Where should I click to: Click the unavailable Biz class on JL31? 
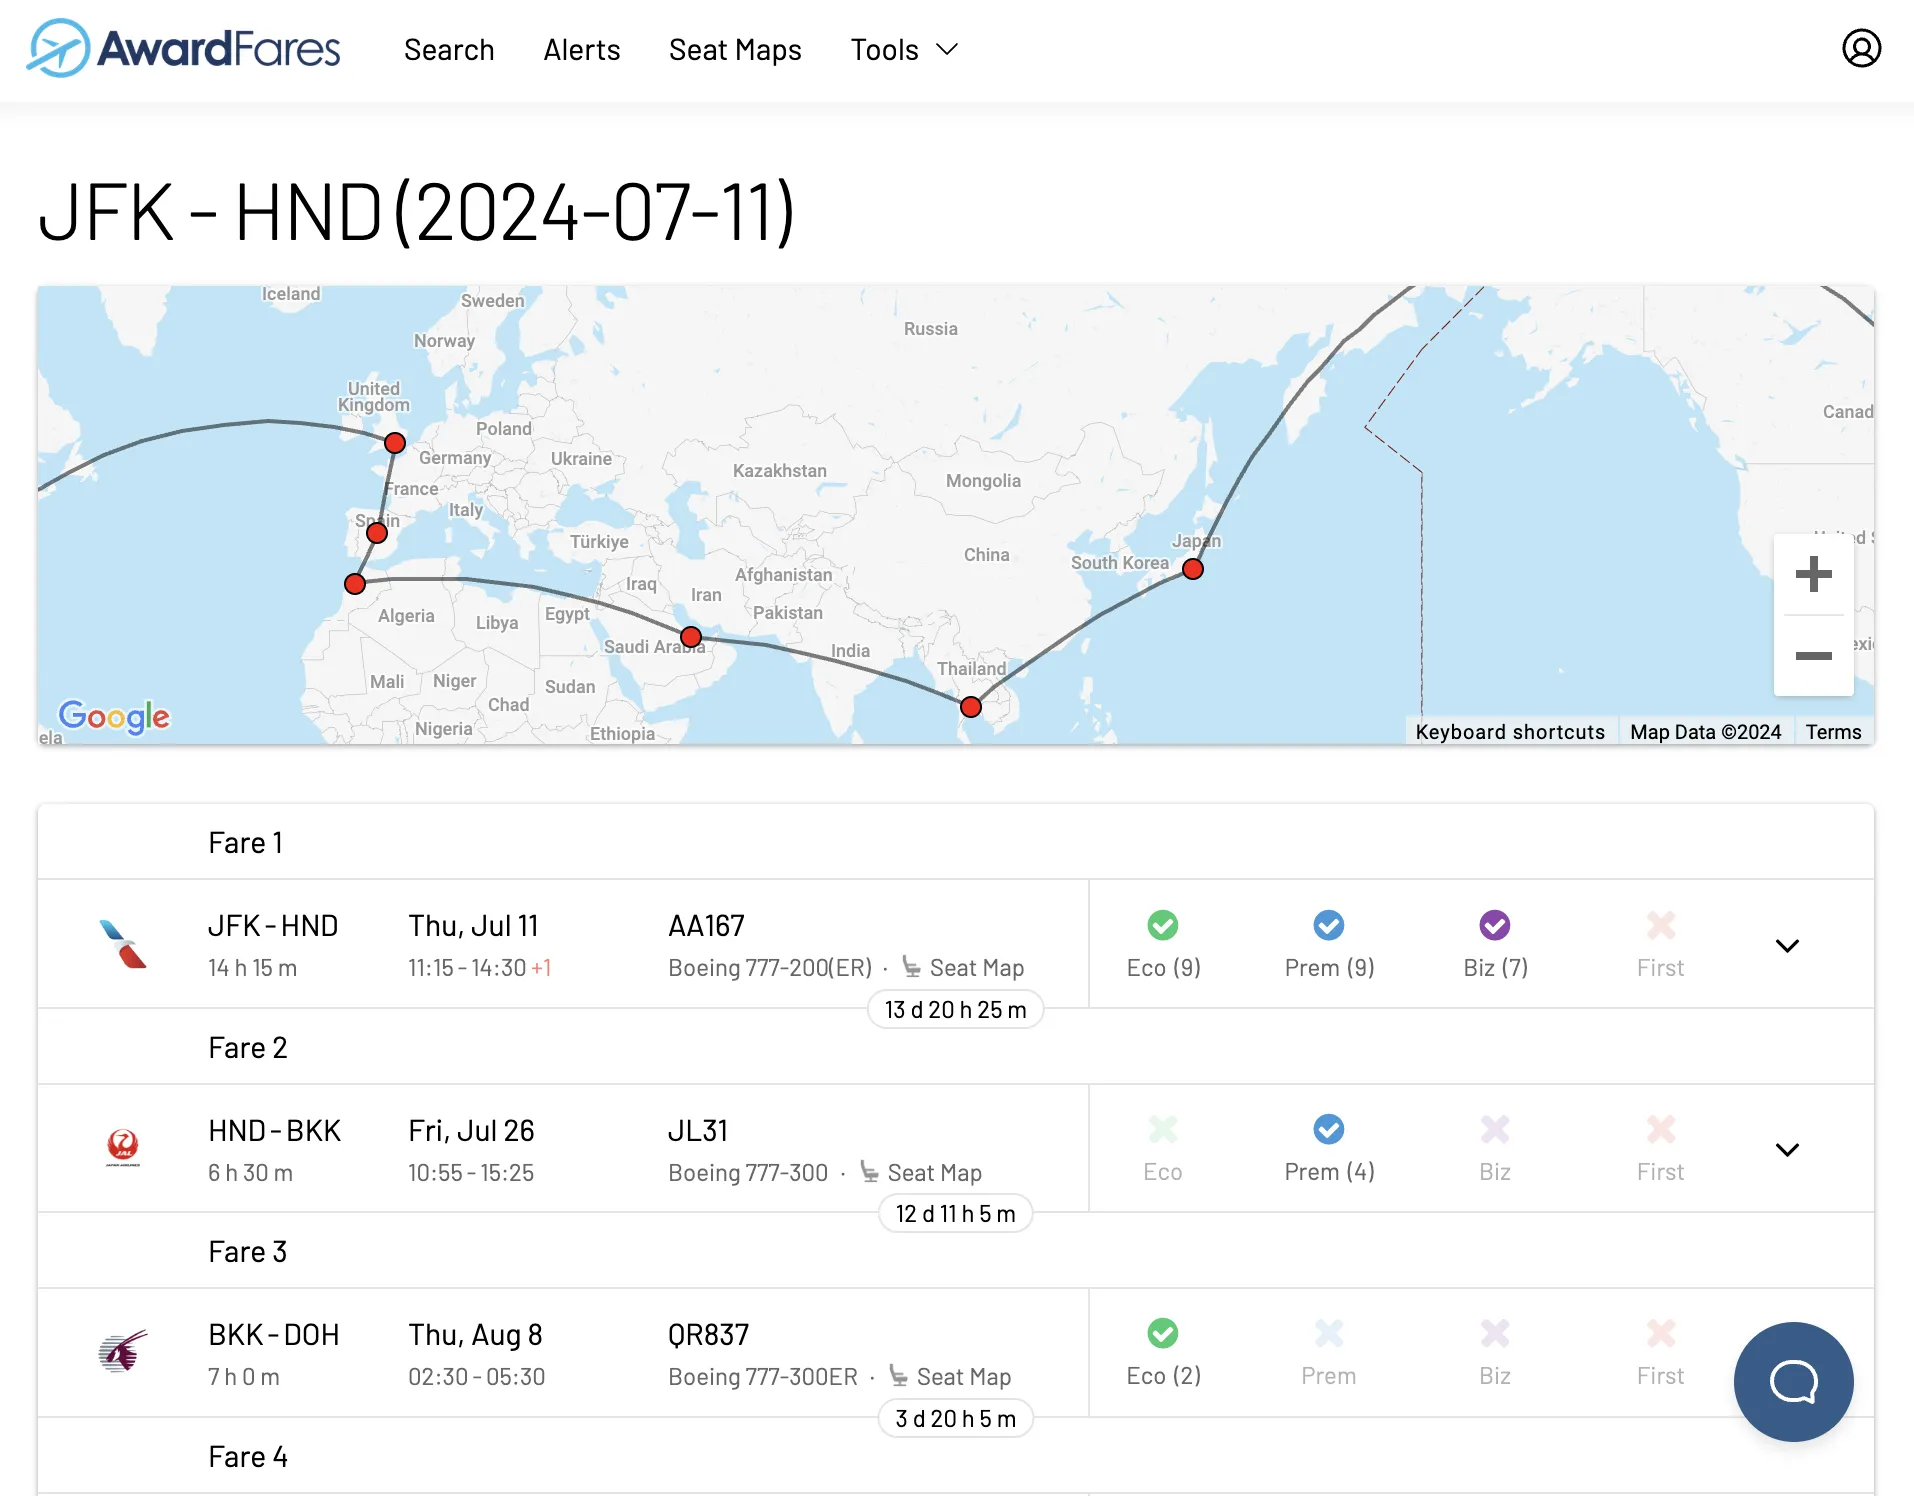(1495, 1148)
